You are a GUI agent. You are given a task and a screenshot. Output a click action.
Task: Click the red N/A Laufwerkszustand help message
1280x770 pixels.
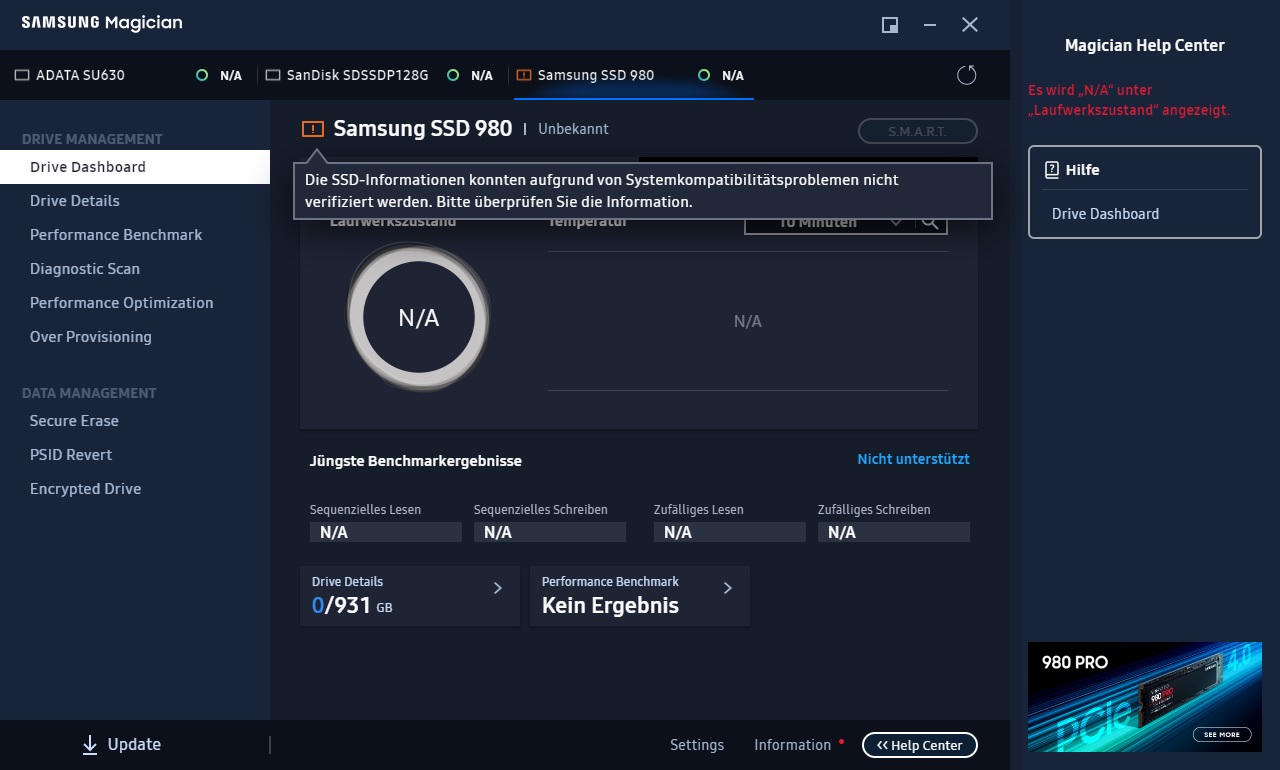point(1129,100)
